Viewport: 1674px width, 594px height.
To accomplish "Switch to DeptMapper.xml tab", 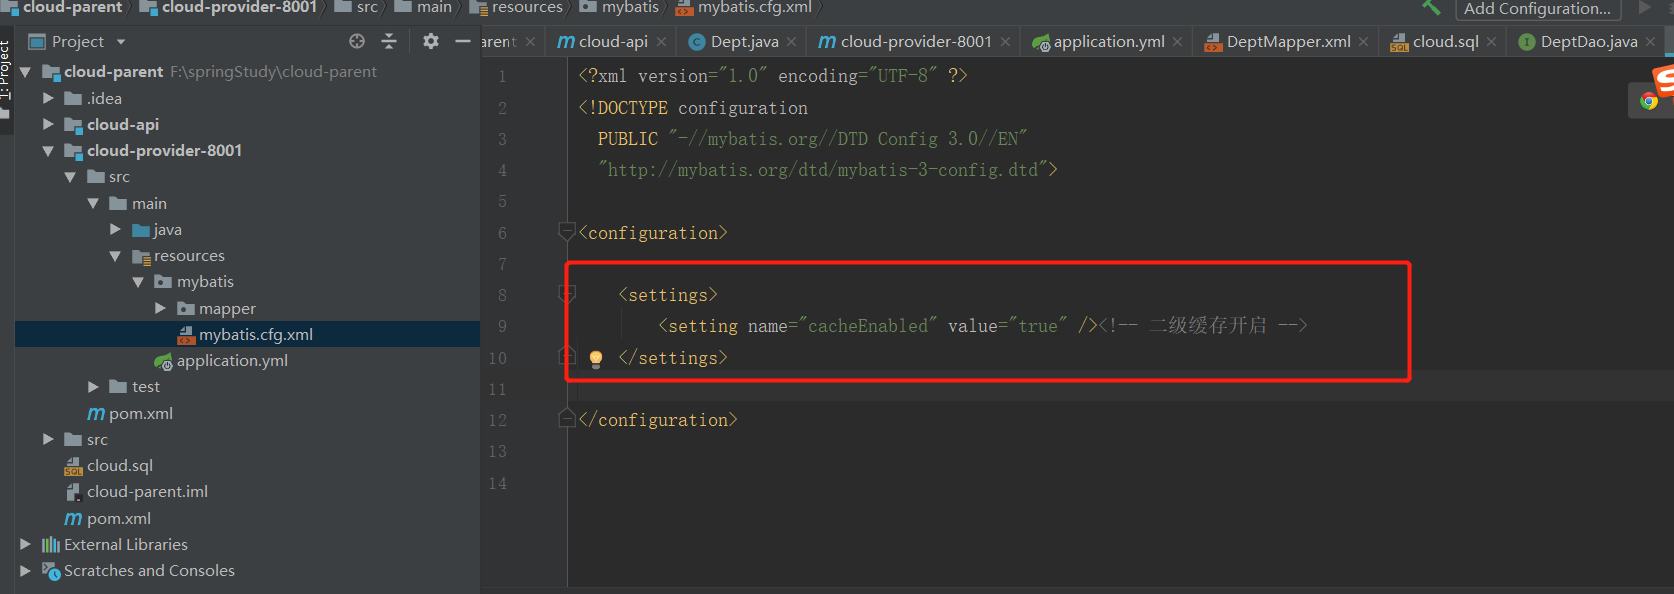I will pyautogui.click(x=1287, y=42).
